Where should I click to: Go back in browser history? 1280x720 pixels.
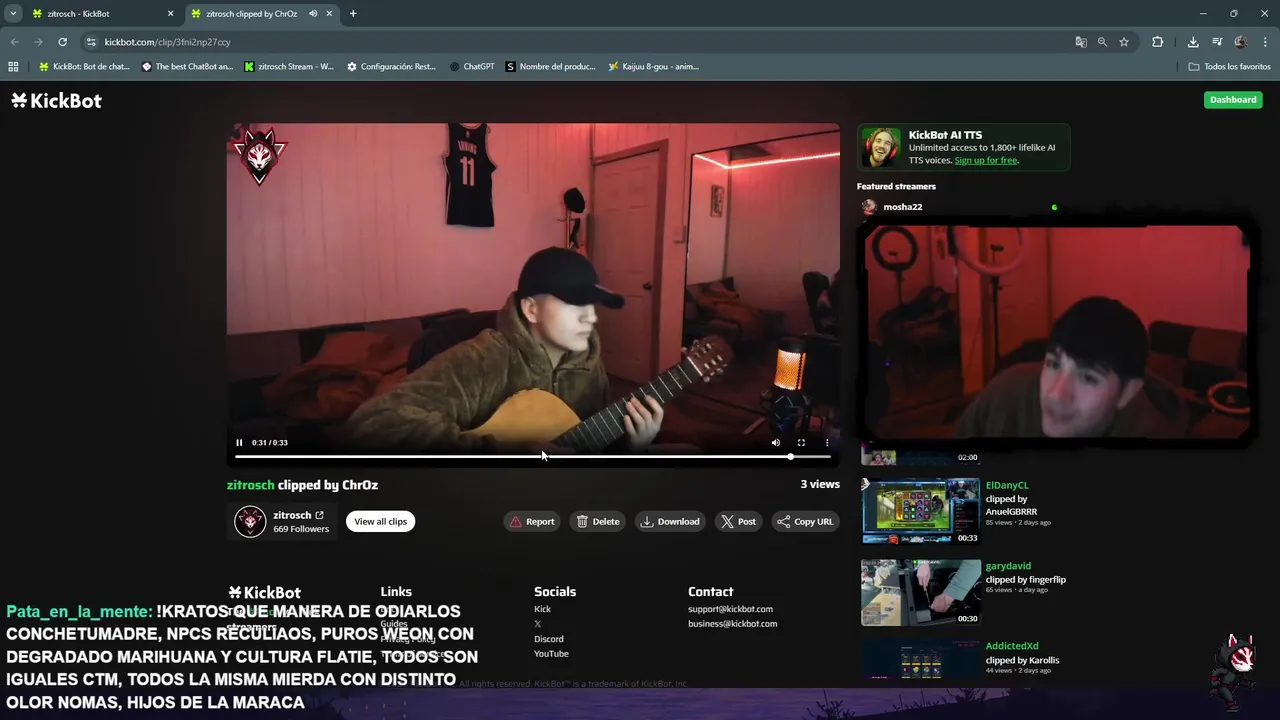click(14, 42)
